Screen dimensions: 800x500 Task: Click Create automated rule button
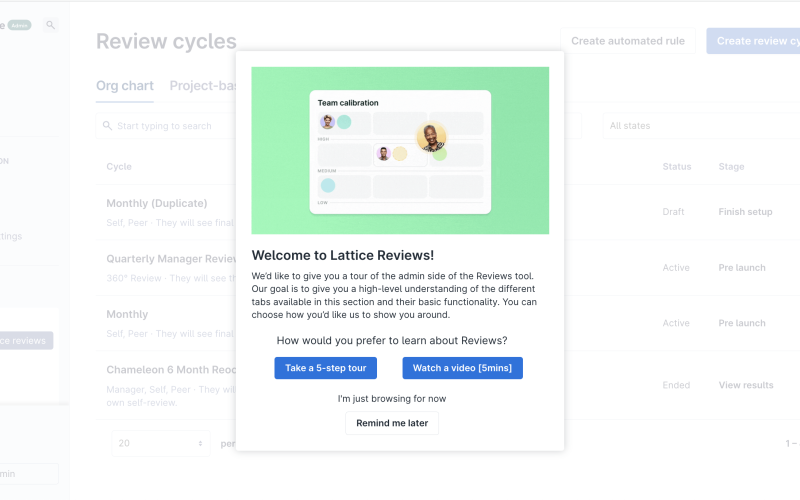(x=628, y=41)
